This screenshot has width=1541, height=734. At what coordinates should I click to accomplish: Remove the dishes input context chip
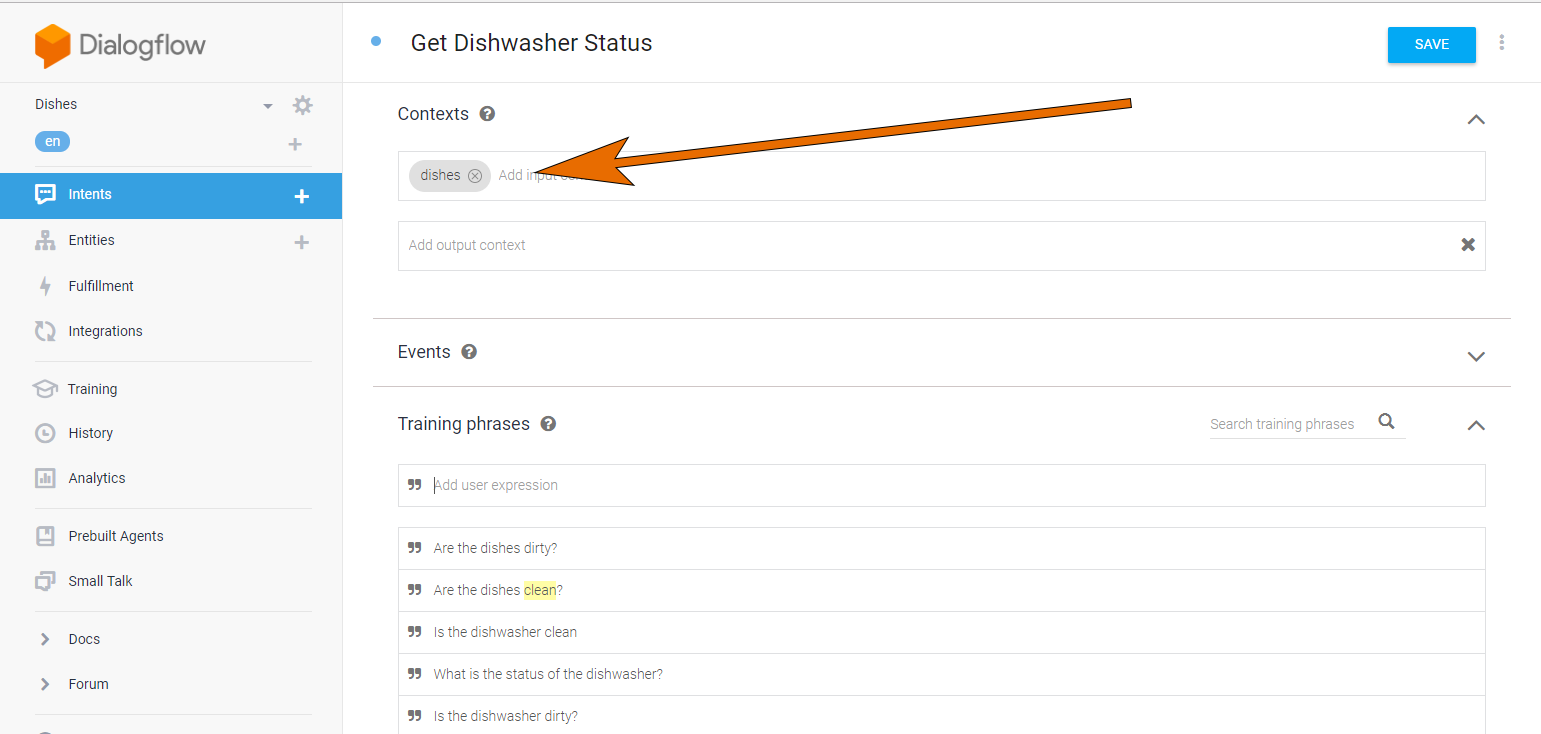point(475,176)
